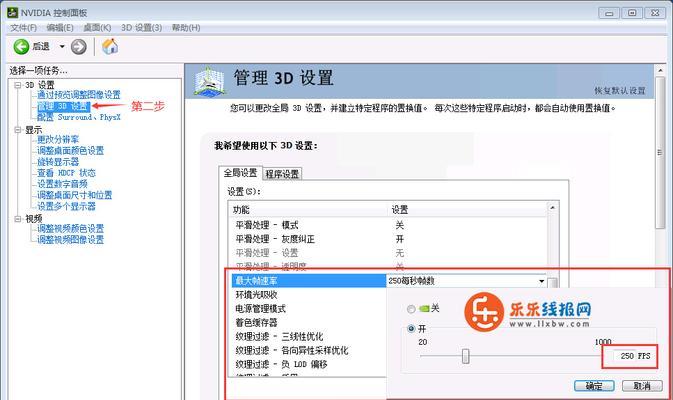Viewport: 673px width, 400px height.
Task: Click the 250 FPS value field
Action: (630, 356)
